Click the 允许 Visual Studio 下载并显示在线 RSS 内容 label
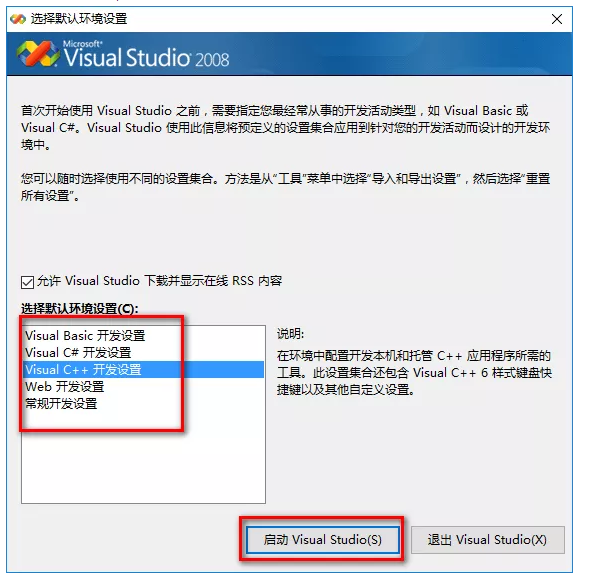 tap(160, 281)
